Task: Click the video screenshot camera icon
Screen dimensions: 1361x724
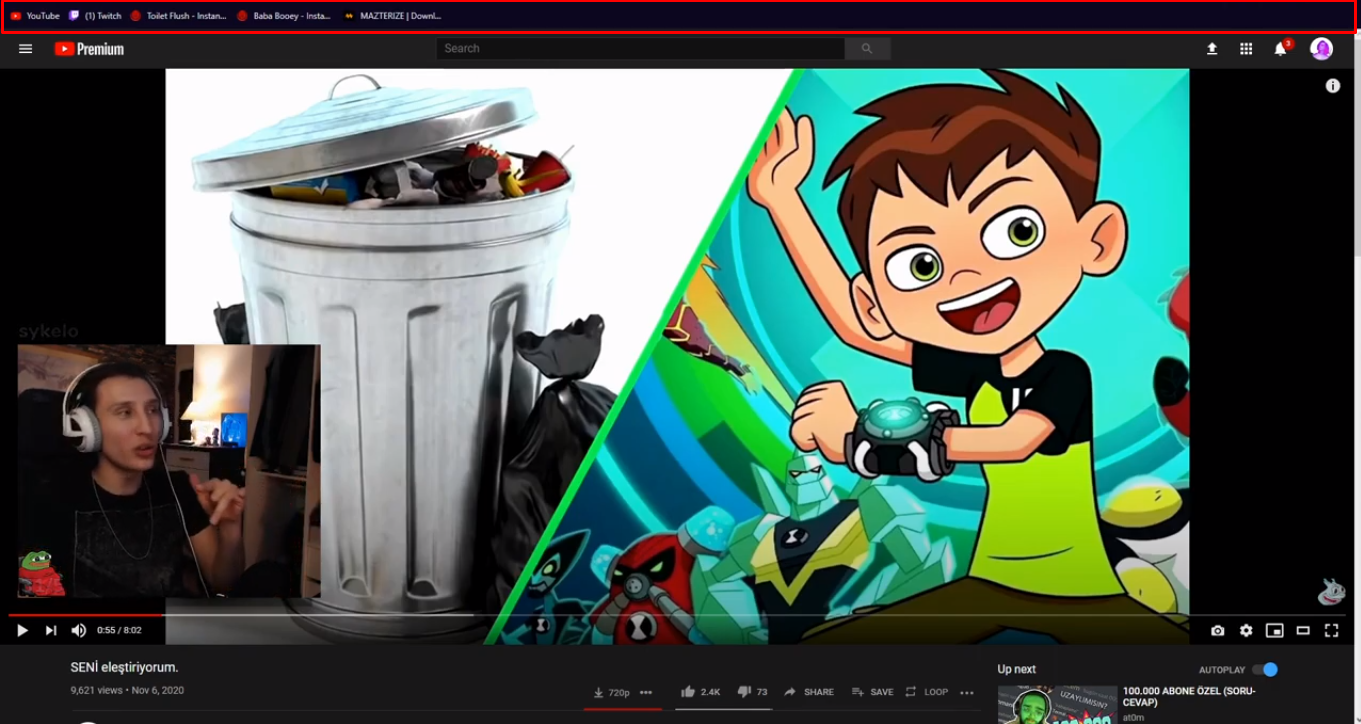Action: [x=1217, y=630]
